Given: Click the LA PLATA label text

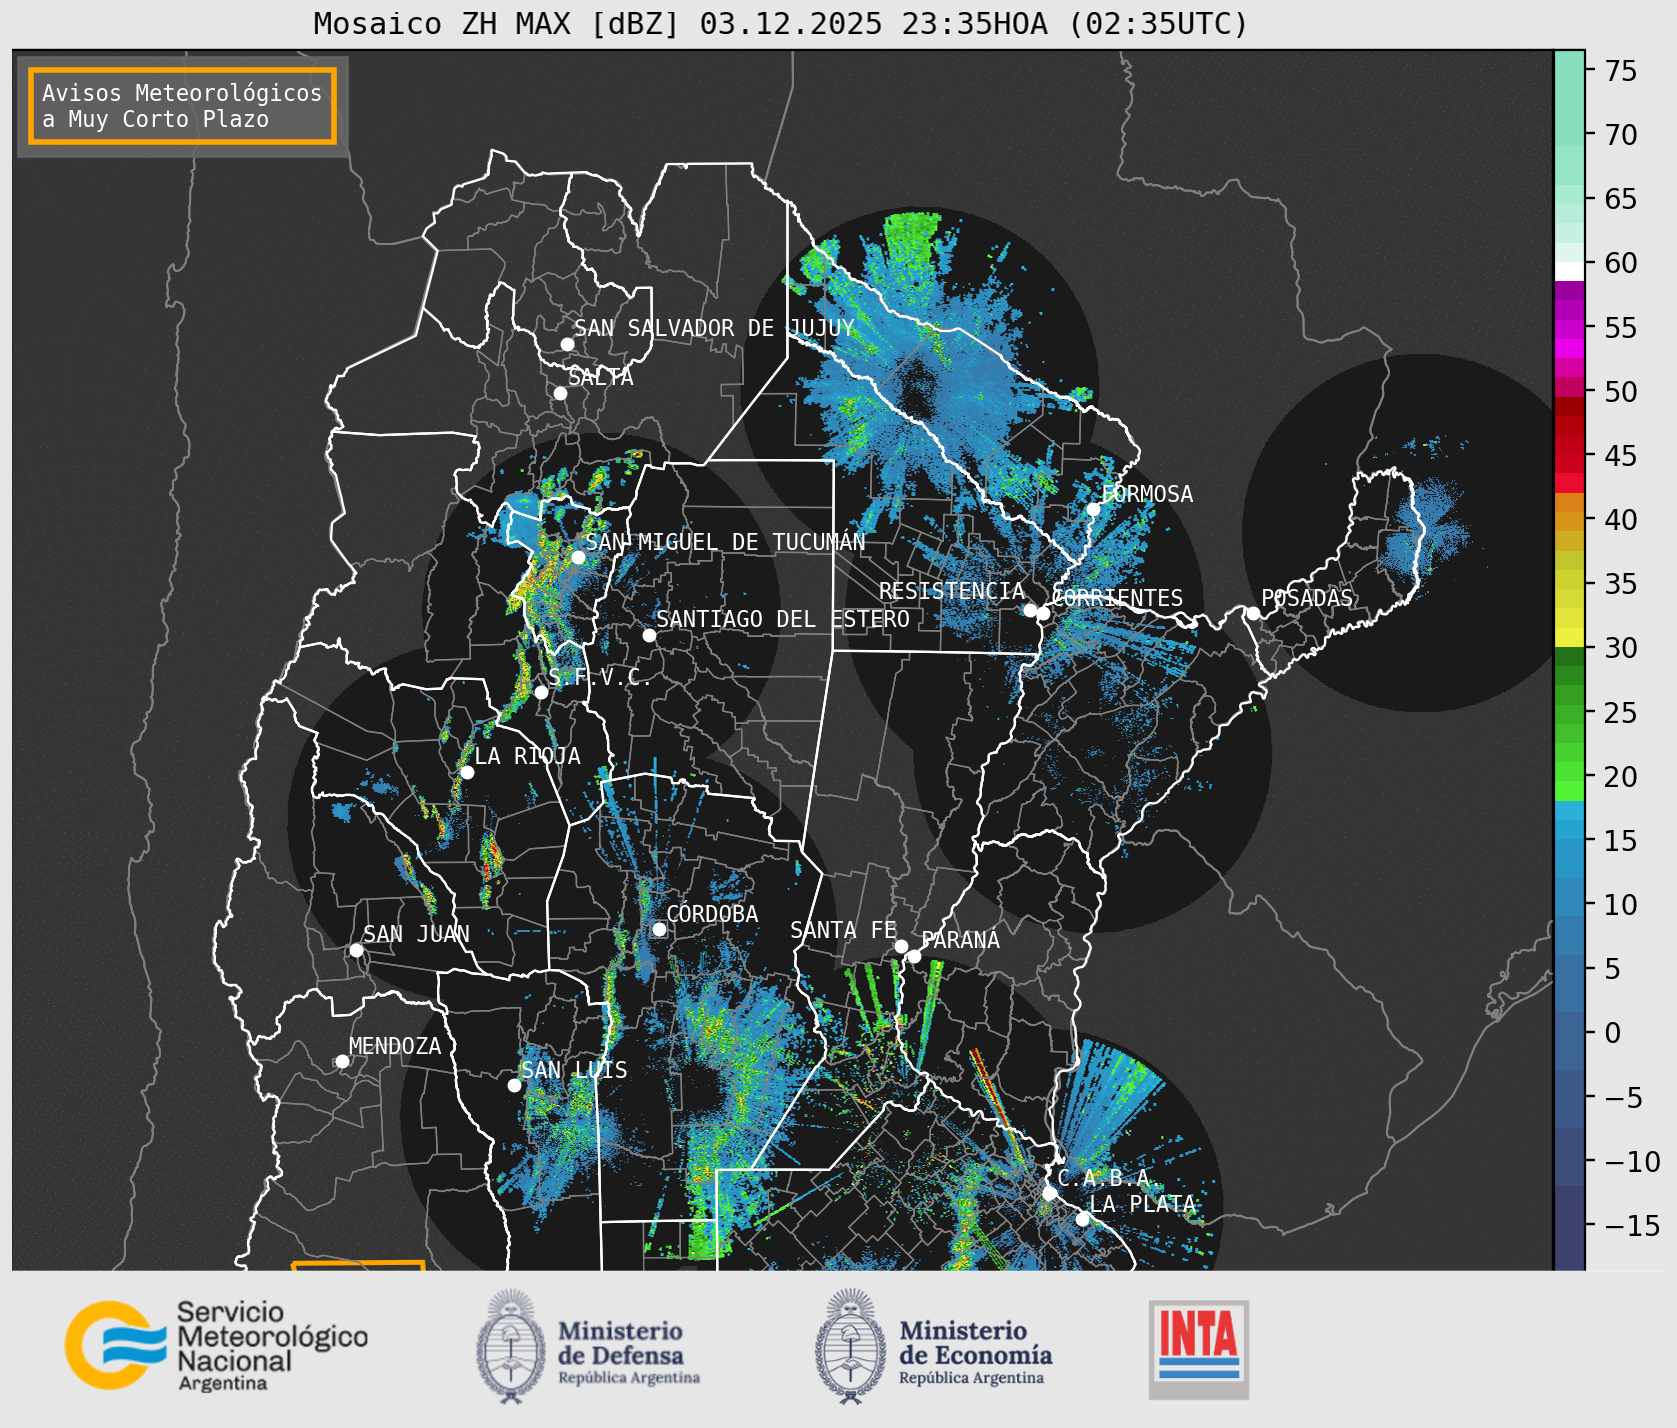Looking at the screenshot, I should (x=1143, y=1204).
